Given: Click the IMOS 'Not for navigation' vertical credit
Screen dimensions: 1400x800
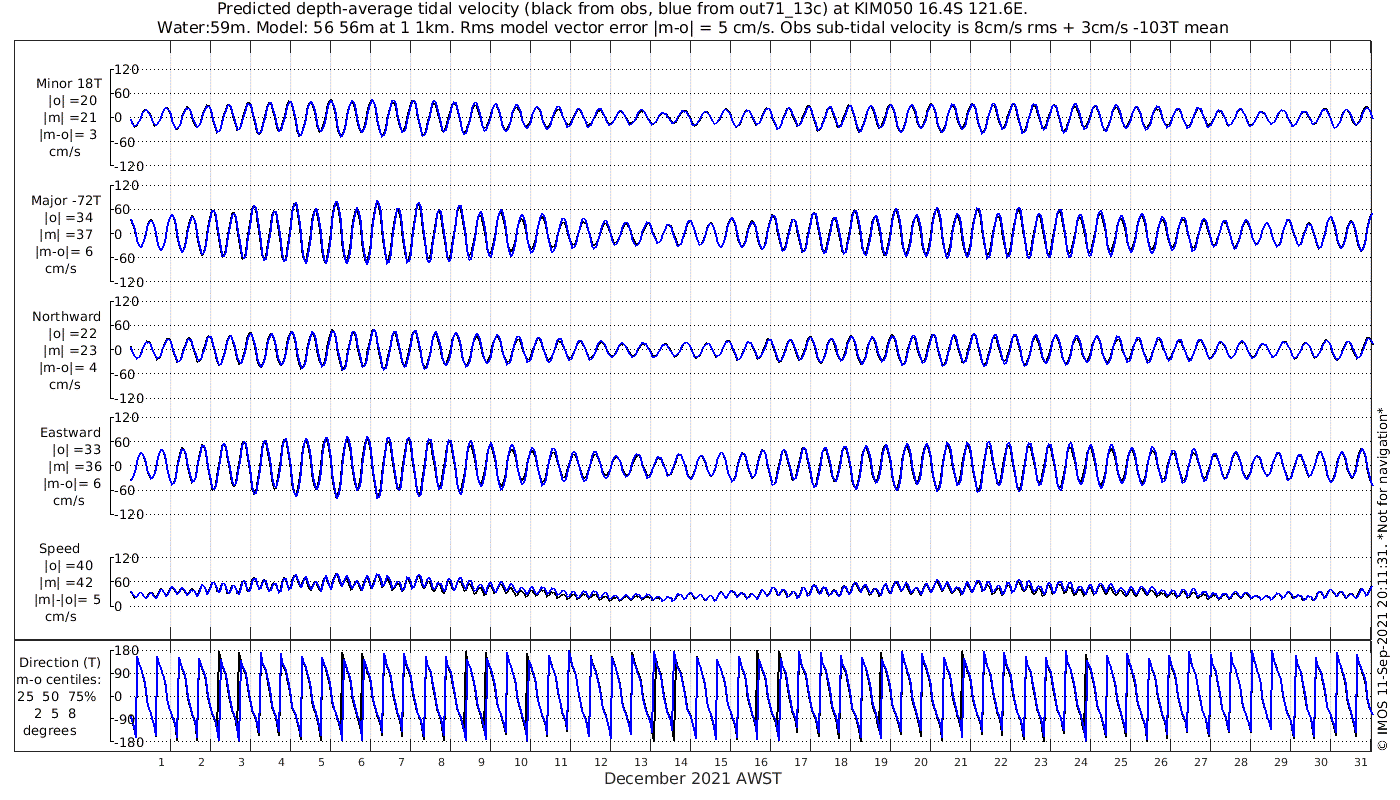Looking at the screenshot, I should click(1383, 579).
